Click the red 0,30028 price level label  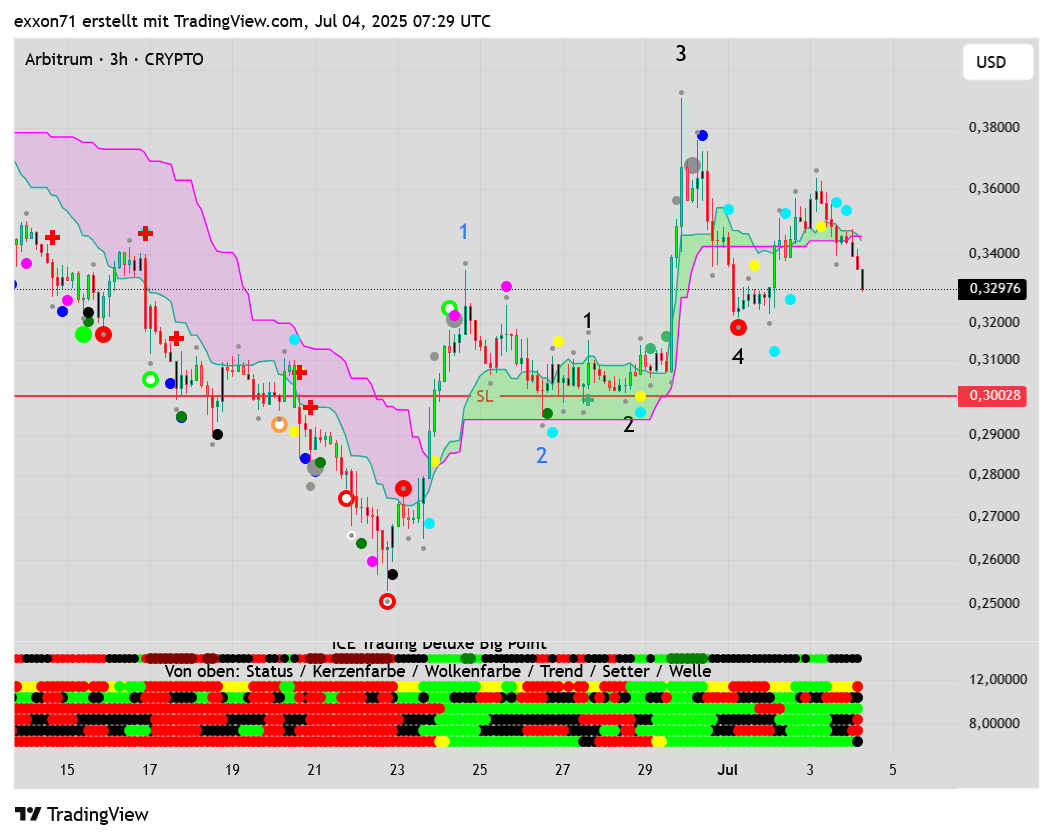click(x=994, y=396)
